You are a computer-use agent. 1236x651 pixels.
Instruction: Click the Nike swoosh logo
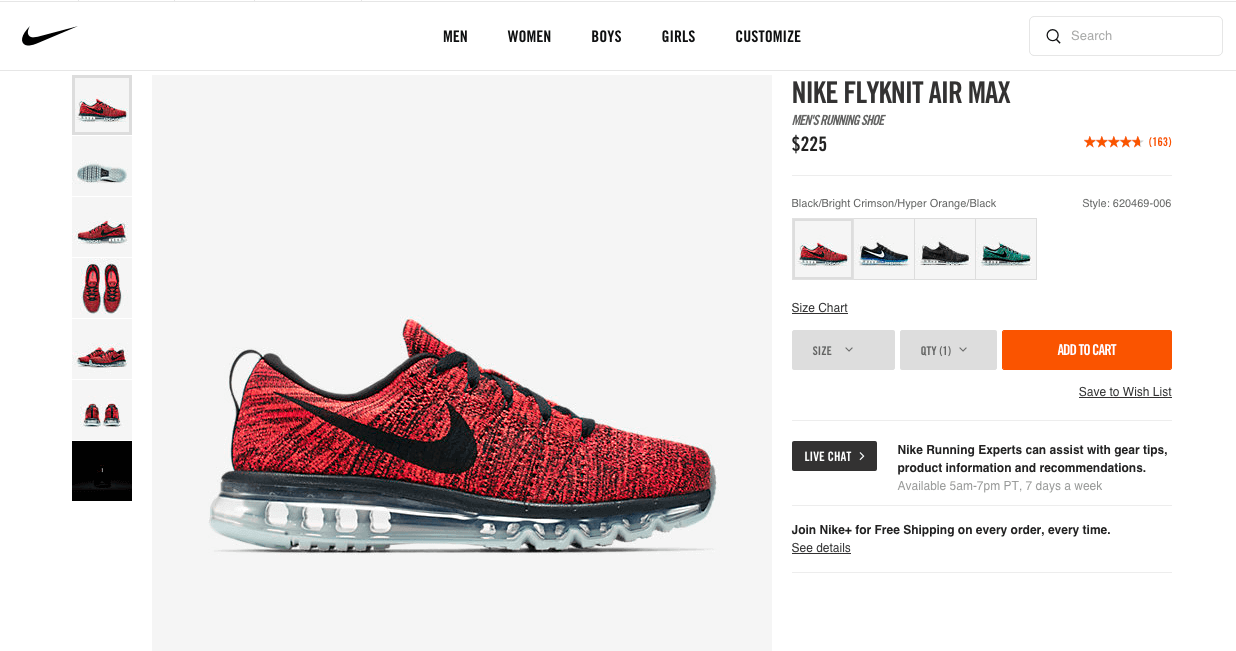pyautogui.click(x=49, y=36)
